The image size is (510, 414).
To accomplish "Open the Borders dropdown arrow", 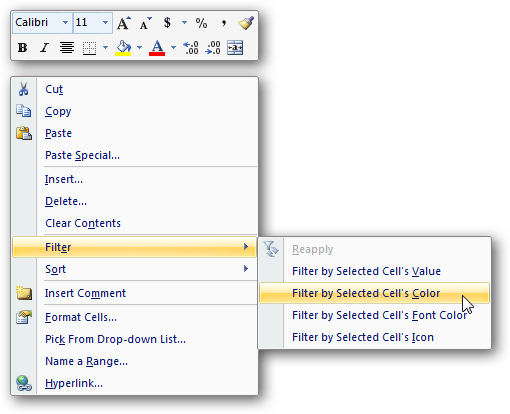I will 105,48.
